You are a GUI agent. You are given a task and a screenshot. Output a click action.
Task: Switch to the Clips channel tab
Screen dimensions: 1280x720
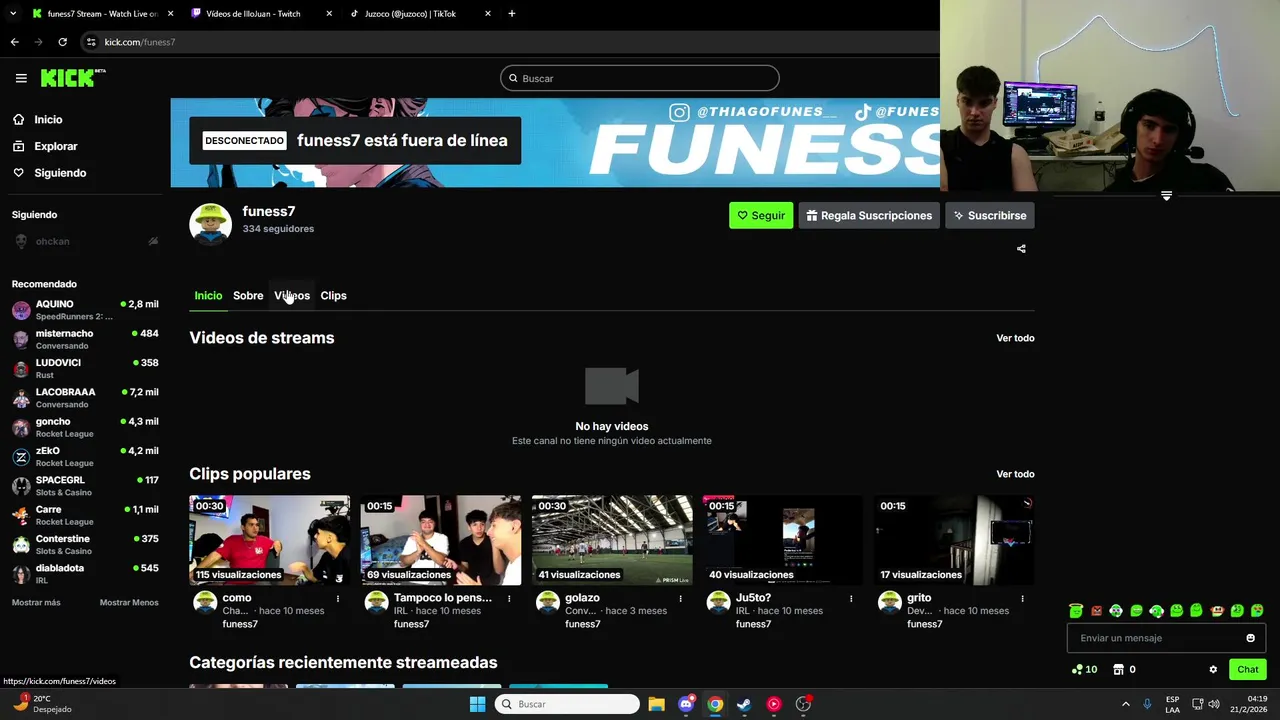(x=333, y=296)
